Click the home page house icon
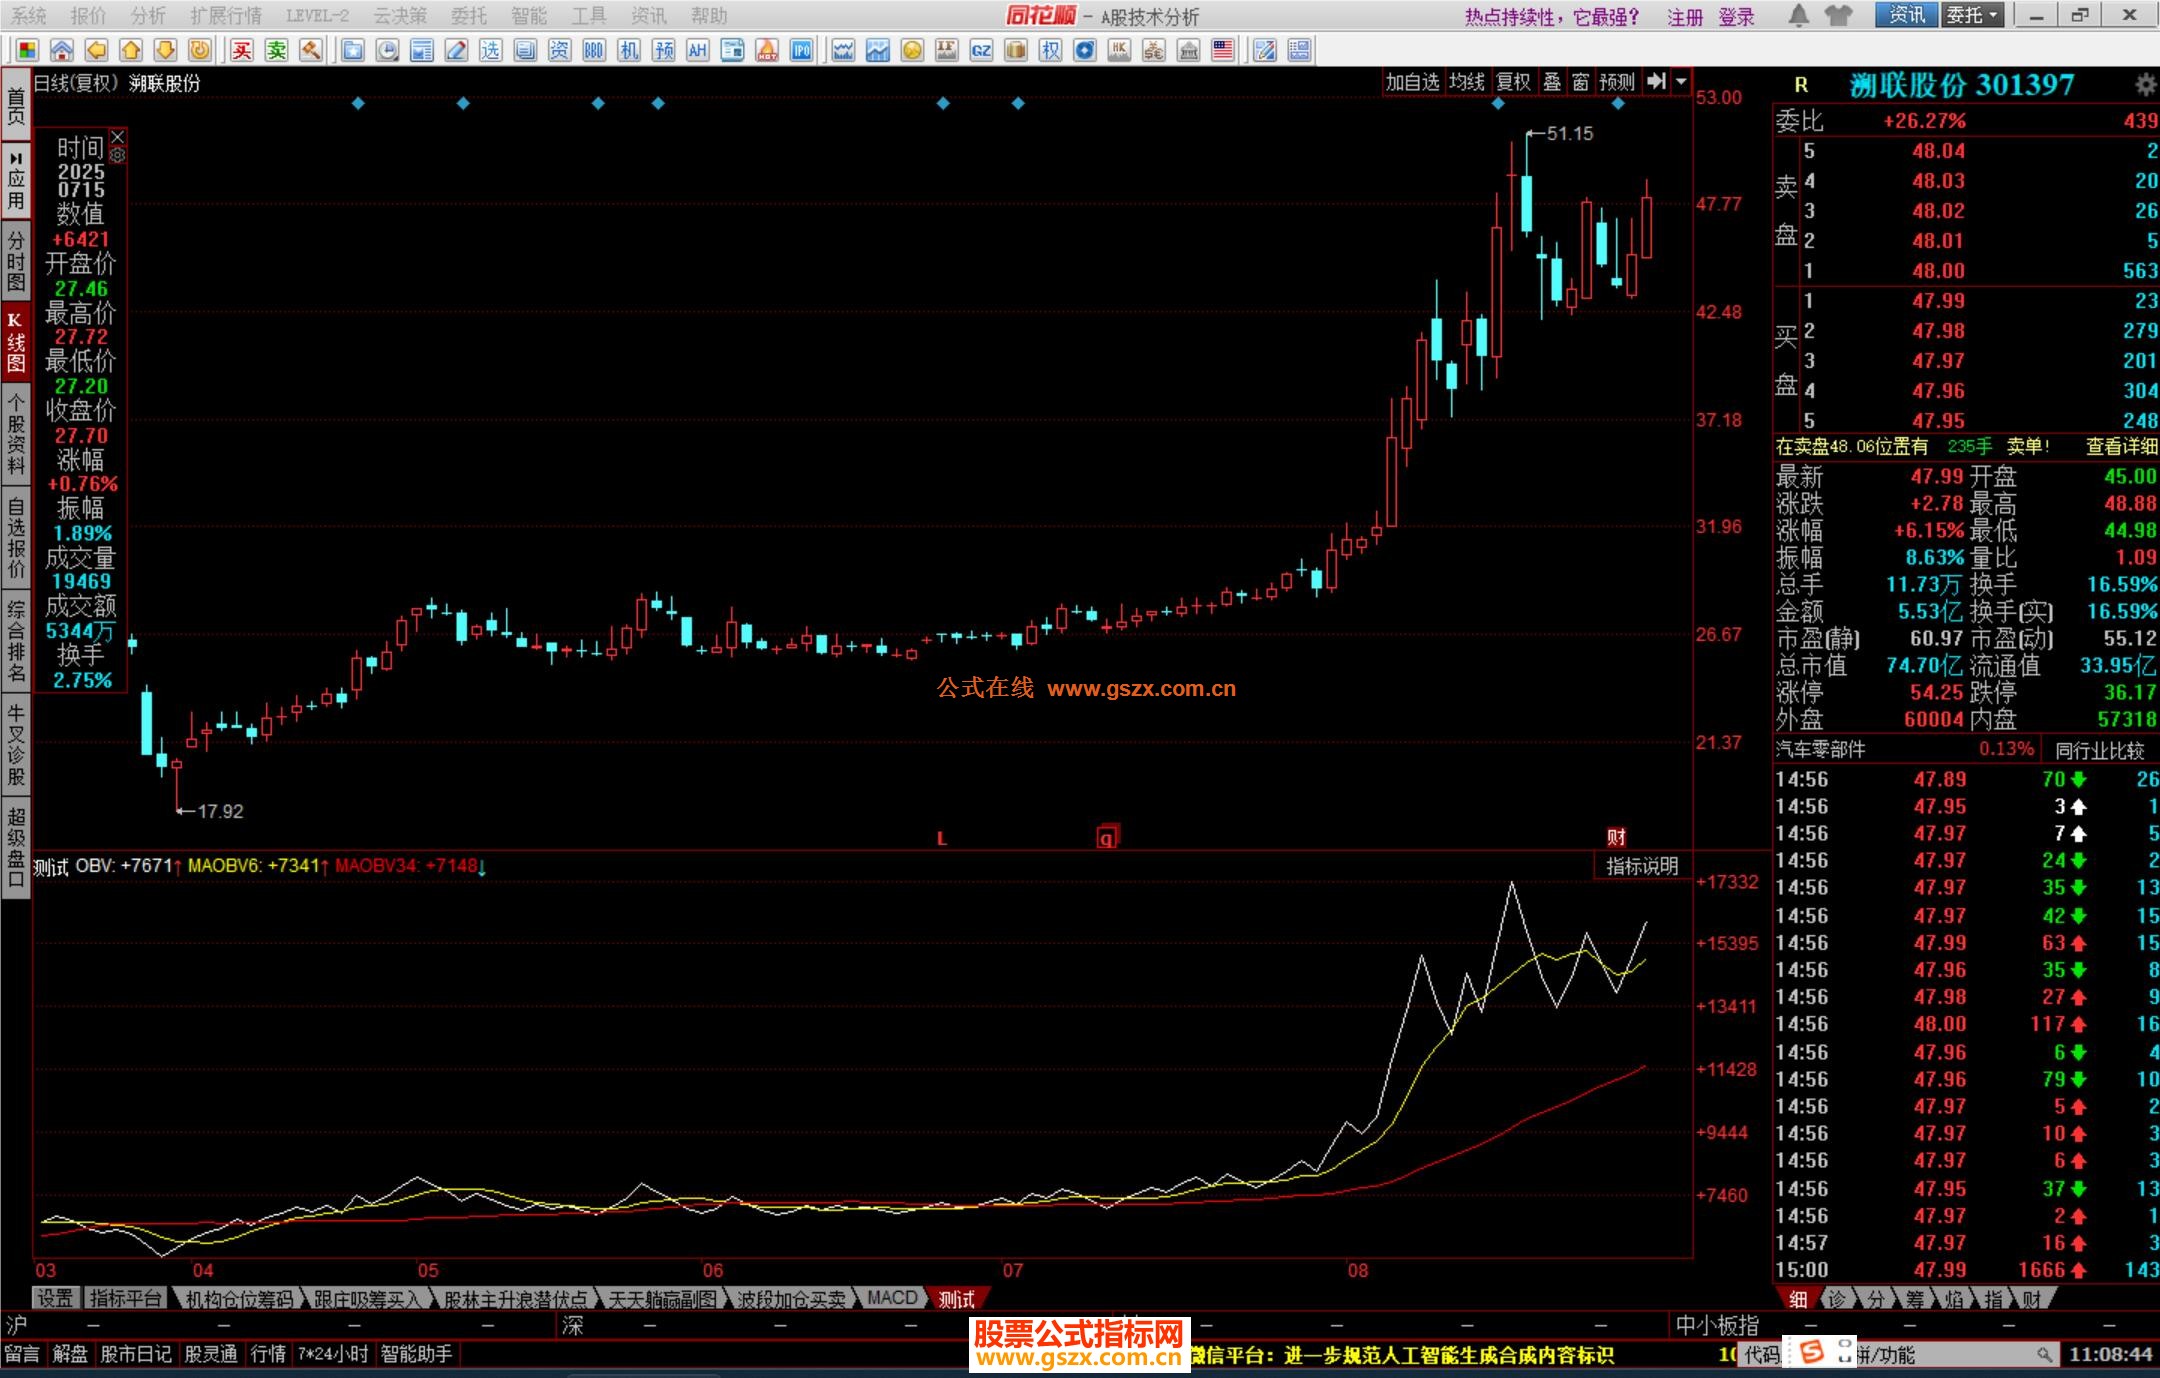This screenshot has width=2160, height=1378. (x=61, y=50)
